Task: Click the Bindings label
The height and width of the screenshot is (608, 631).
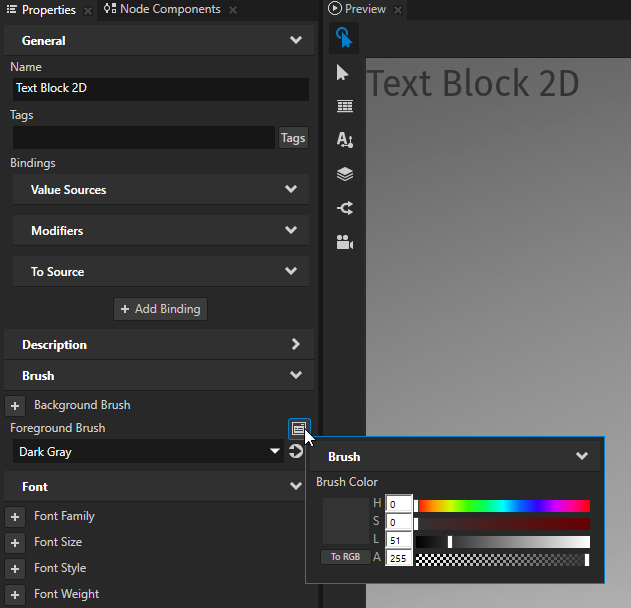Action: tap(33, 163)
